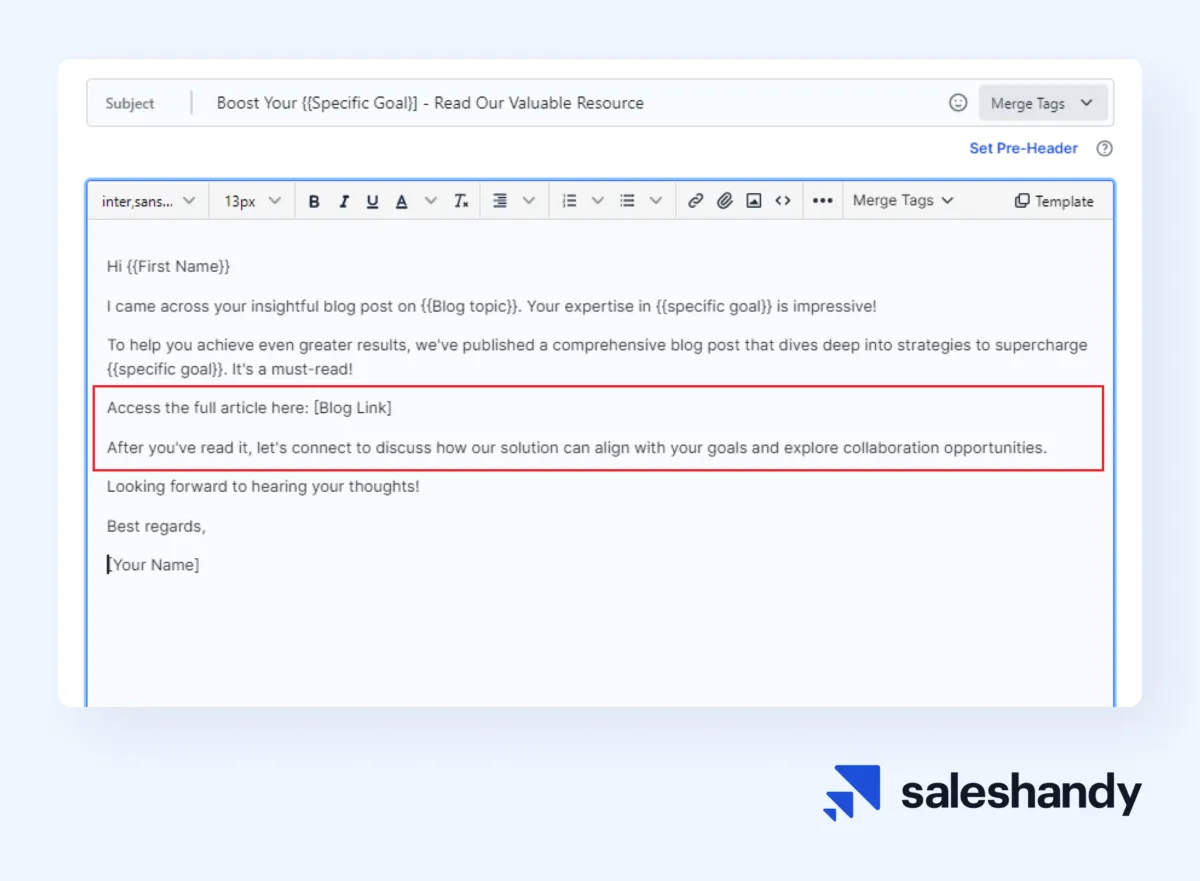Open numbered list style options
The image size is (1200, 881).
598,201
